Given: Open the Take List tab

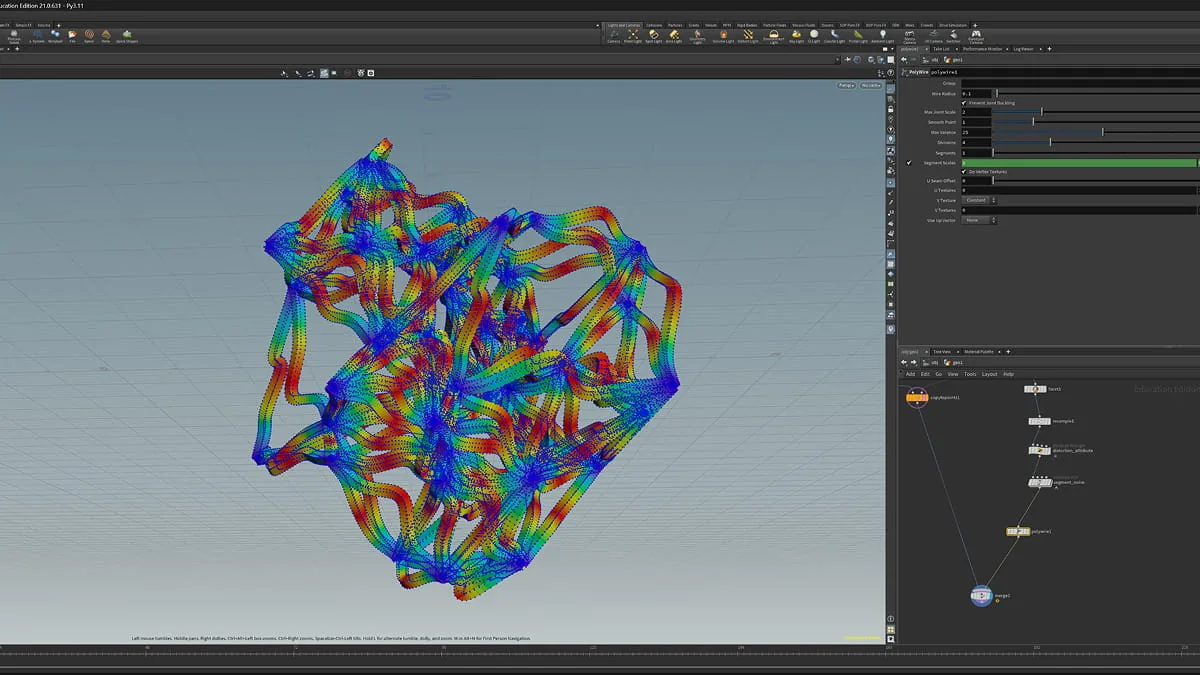Looking at the screenshot, I should pyautogui.click(x=941, y=48).
